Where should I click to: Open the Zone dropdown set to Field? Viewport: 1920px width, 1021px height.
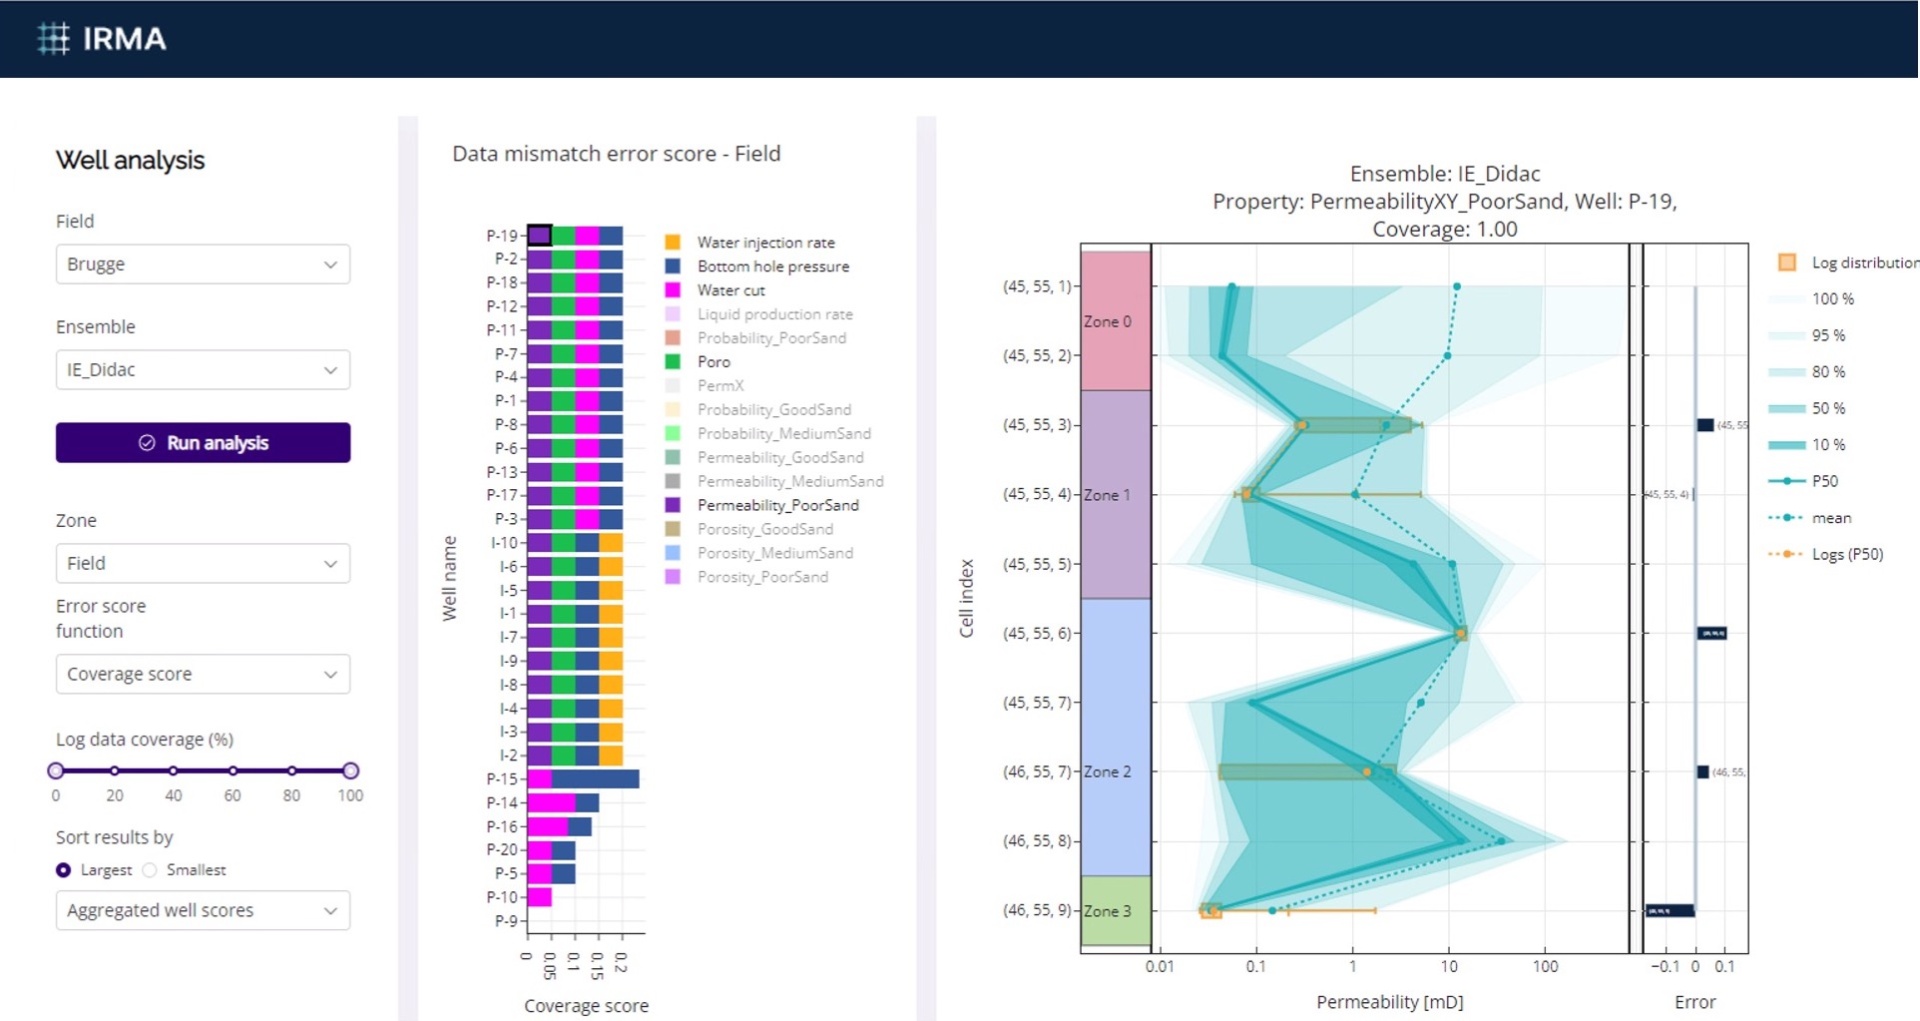click(x=203, y=564)
